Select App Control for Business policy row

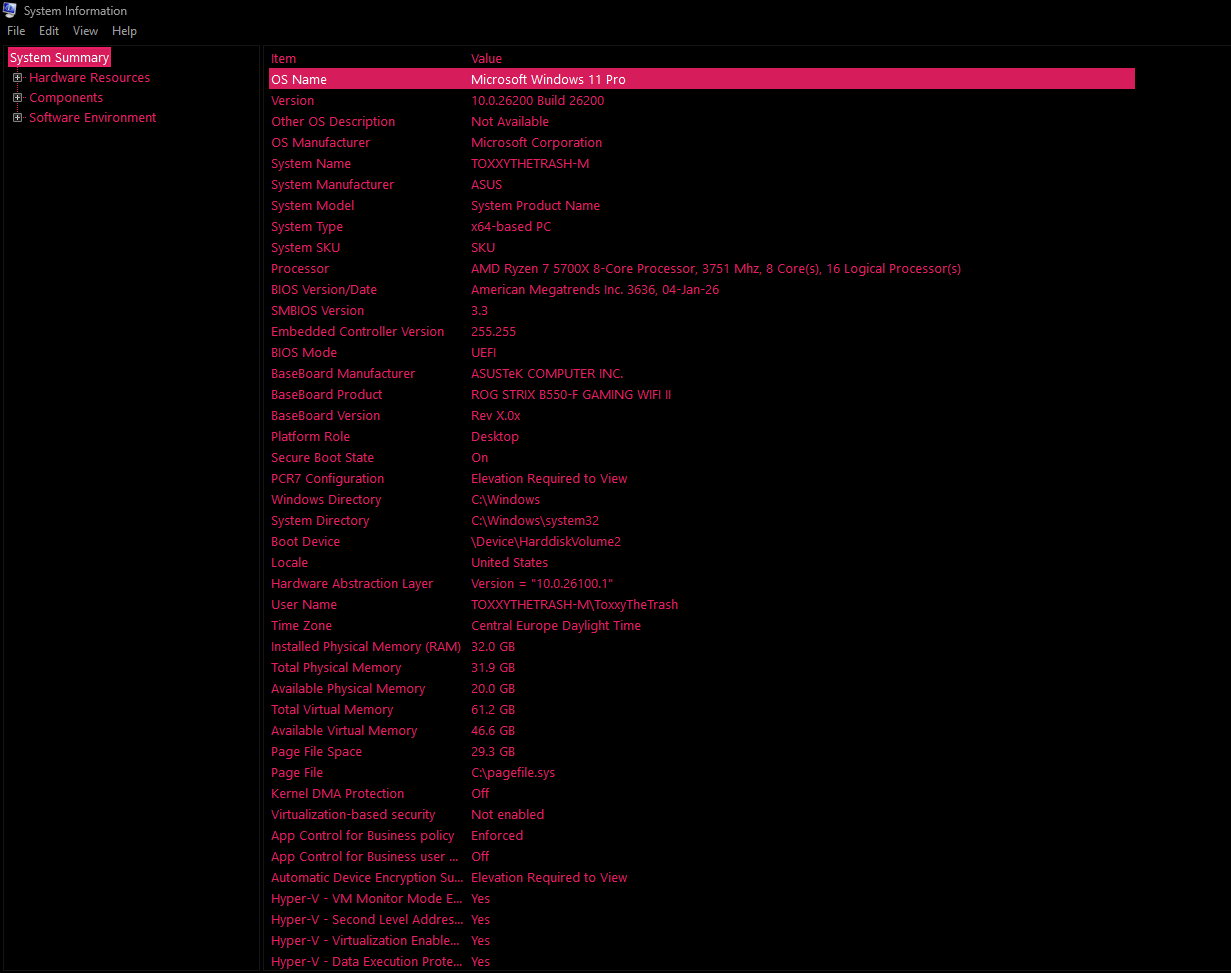[x=702, y=836]
